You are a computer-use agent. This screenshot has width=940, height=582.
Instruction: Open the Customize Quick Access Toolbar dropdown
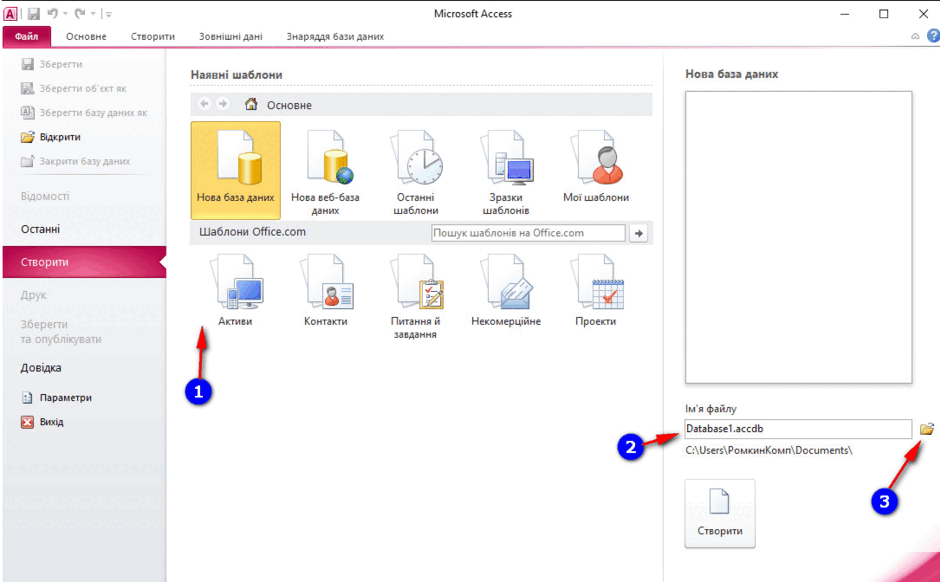109,14
